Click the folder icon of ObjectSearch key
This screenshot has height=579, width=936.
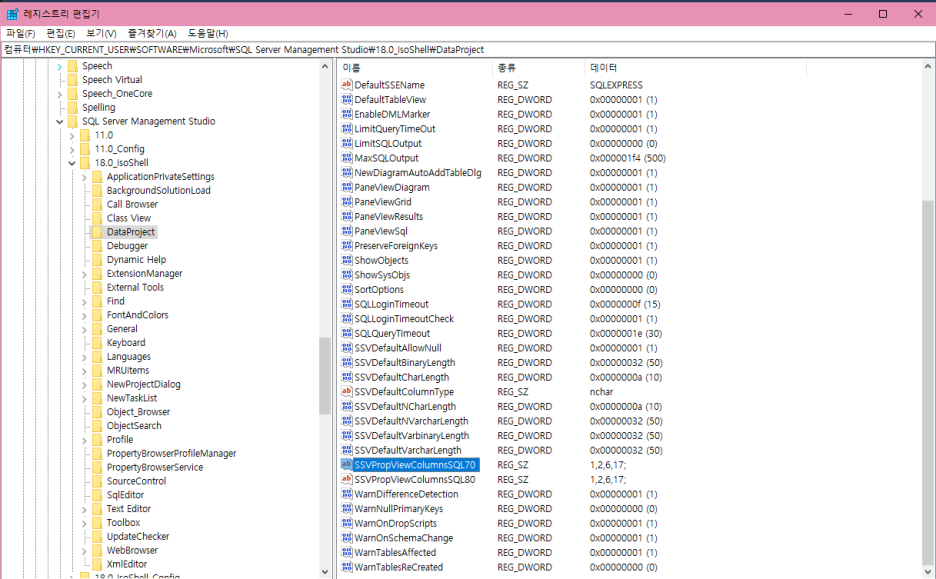[x=97, y=426]
